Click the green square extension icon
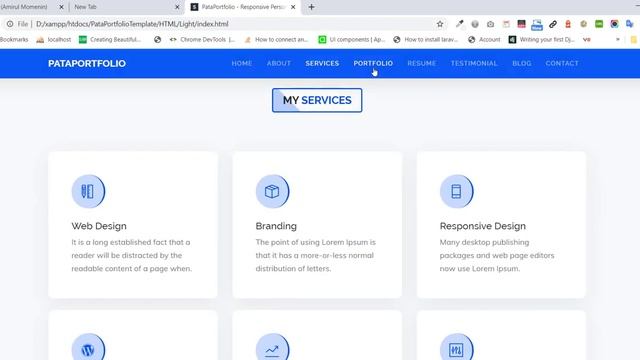 (x=599, y=24)
